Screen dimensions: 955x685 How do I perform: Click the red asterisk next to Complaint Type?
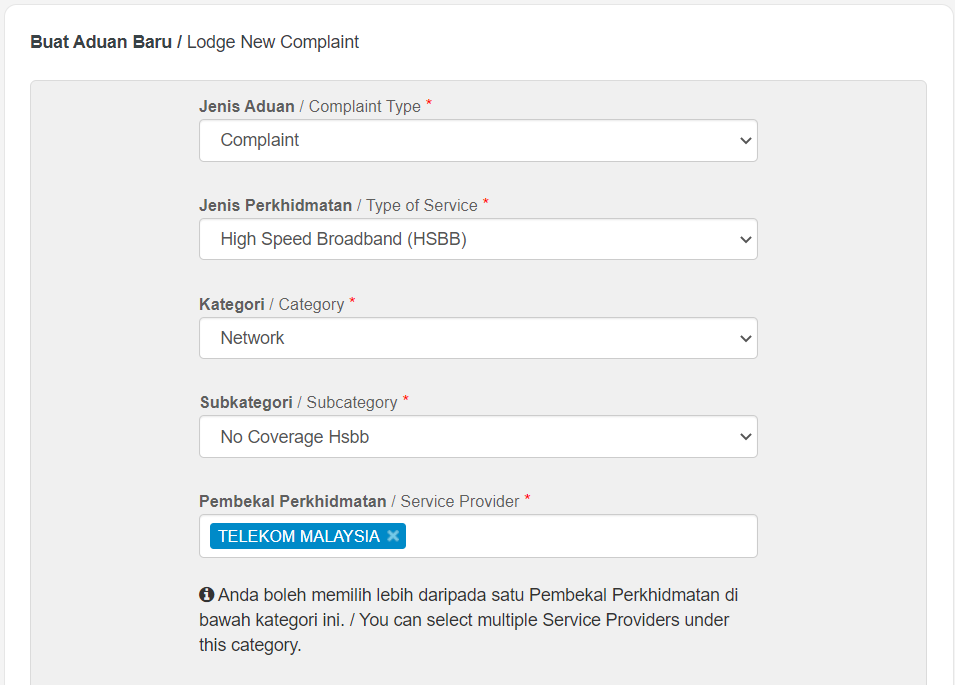(429, 102)
